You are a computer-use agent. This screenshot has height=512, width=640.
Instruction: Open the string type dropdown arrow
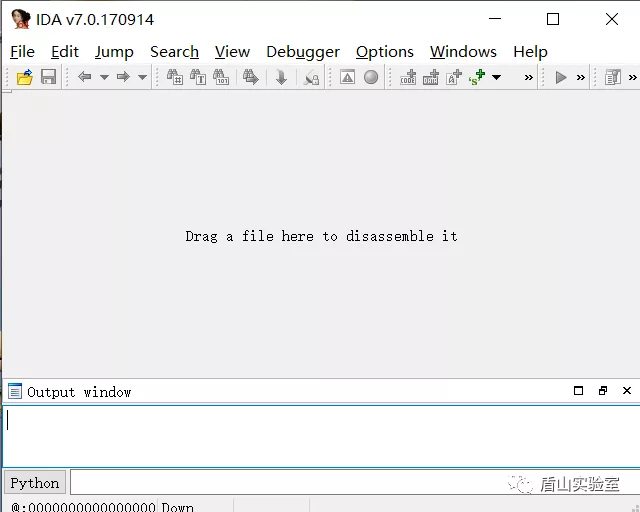coord(496,77)
